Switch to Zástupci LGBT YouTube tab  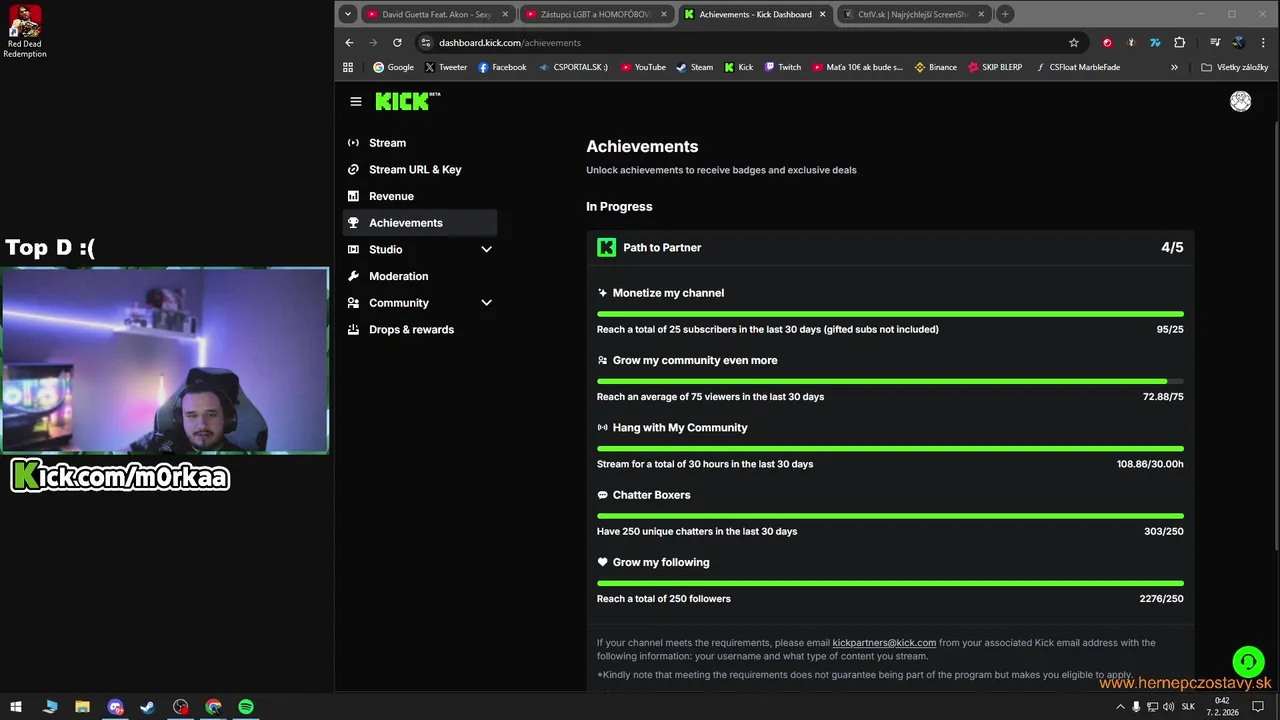point(594,14)
